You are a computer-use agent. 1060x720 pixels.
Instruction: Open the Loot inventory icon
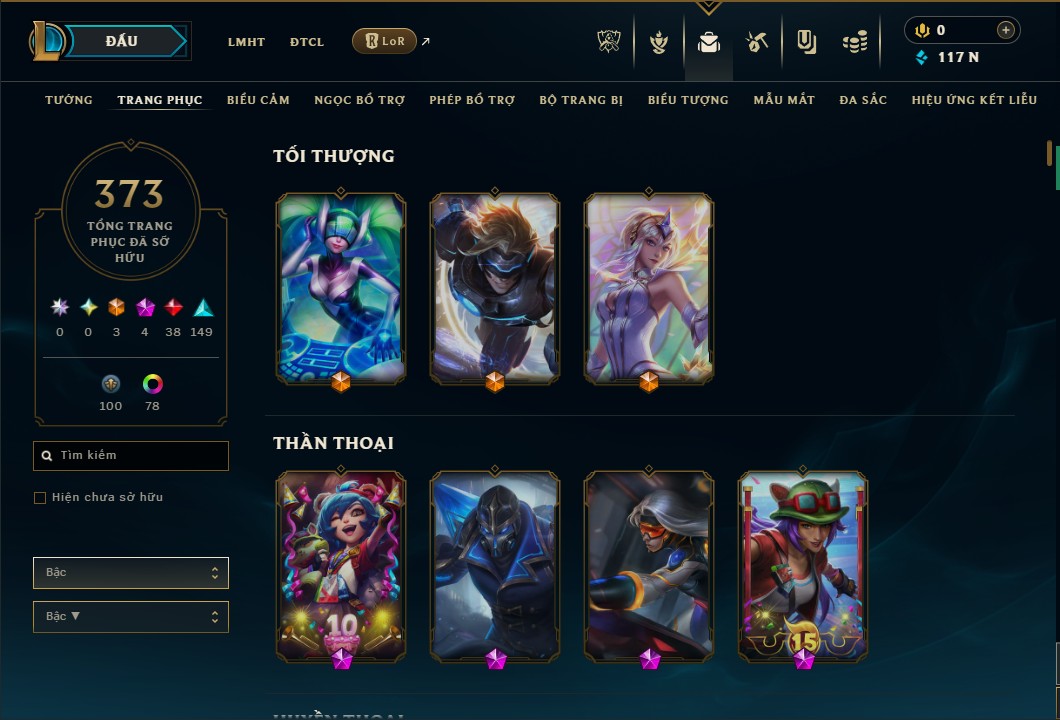click(x=806, y=42)
